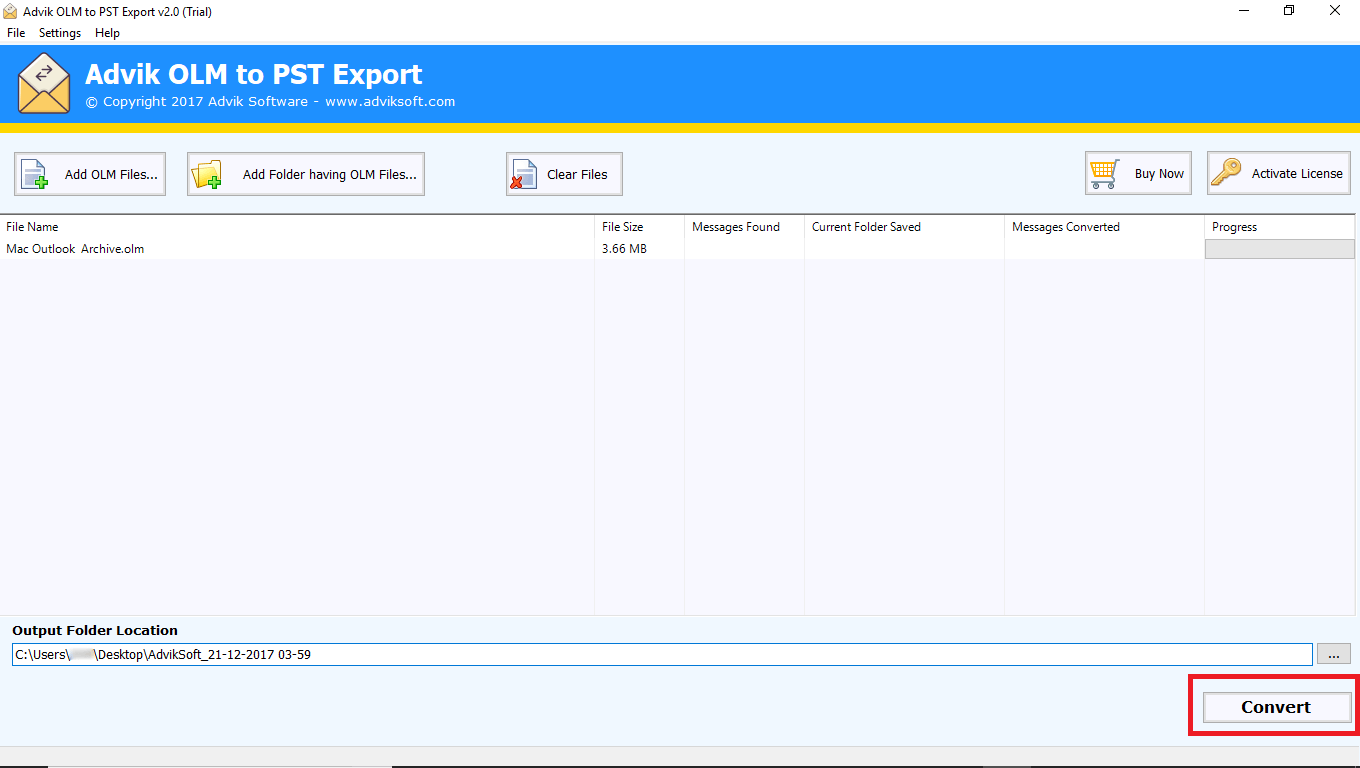Click the Buy Now button
This screenshot has width=1360, height=768.
(x=1139, y=173)
